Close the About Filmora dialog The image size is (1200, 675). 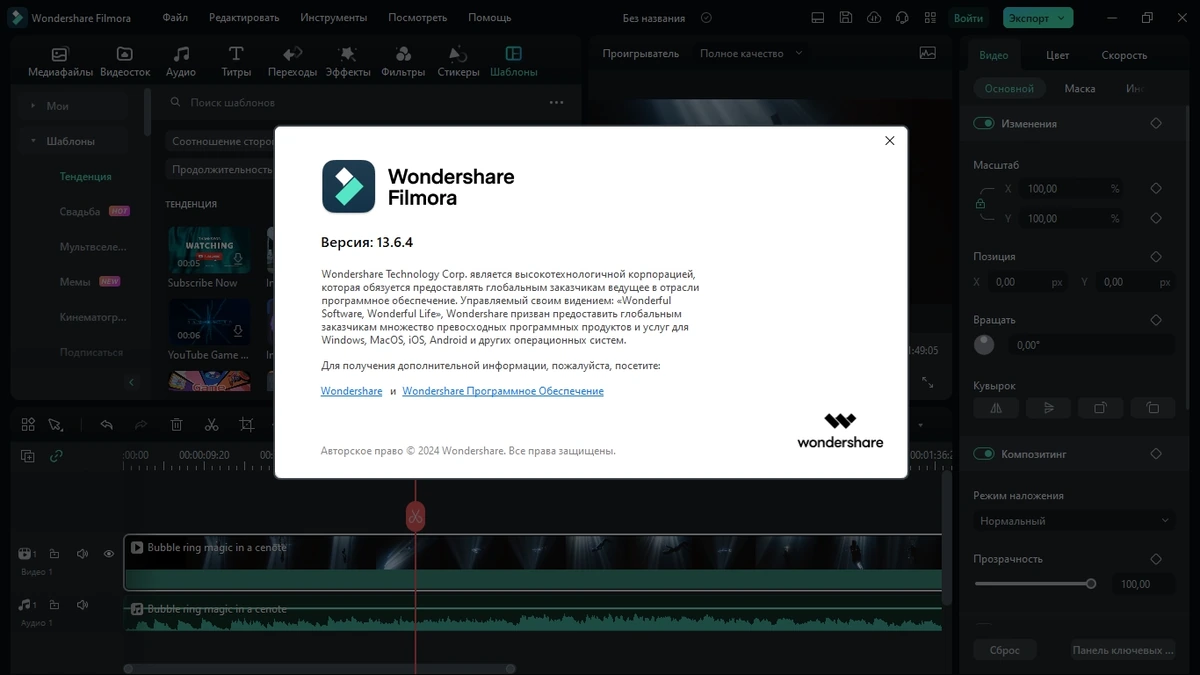click(889, 141)
